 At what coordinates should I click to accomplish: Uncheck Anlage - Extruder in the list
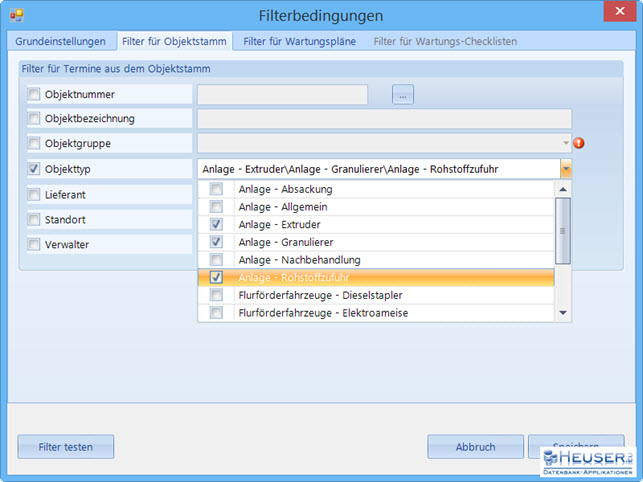coord(216,224)
